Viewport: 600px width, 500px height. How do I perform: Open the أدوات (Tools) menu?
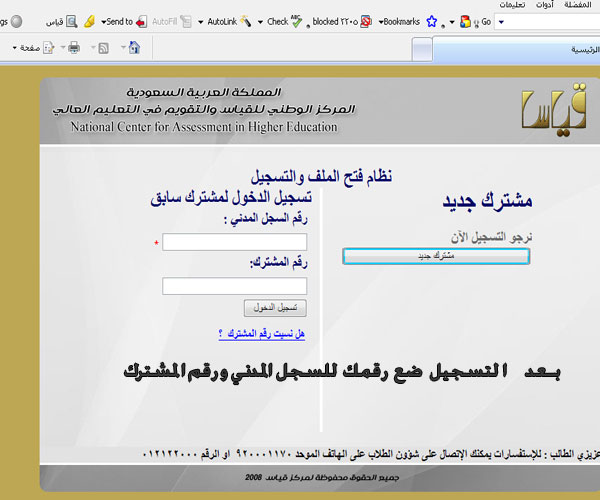(x=545, y=5)
